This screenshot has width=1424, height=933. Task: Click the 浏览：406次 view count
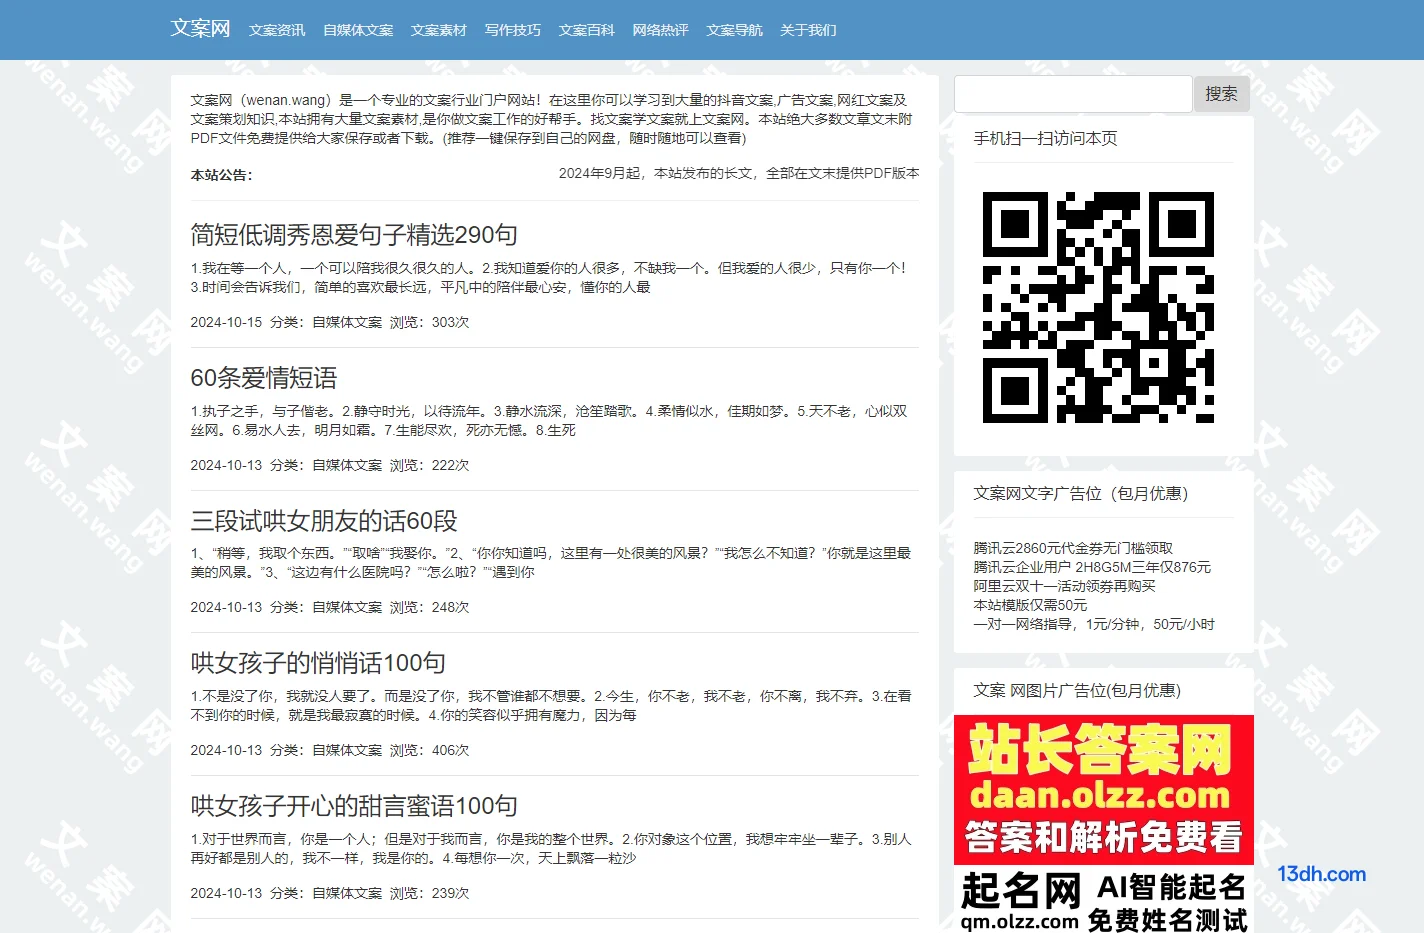pos(429,750)
